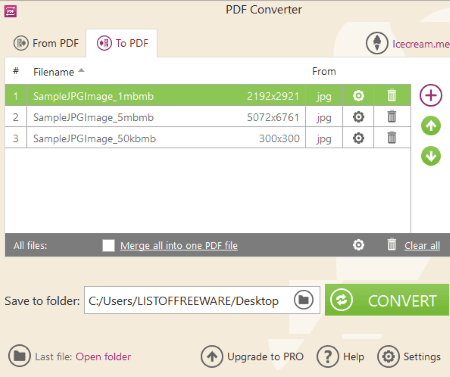Viewport: 450px width, 377px height.
Task: Click the Clear all link
Action: [x=422, y=246]
